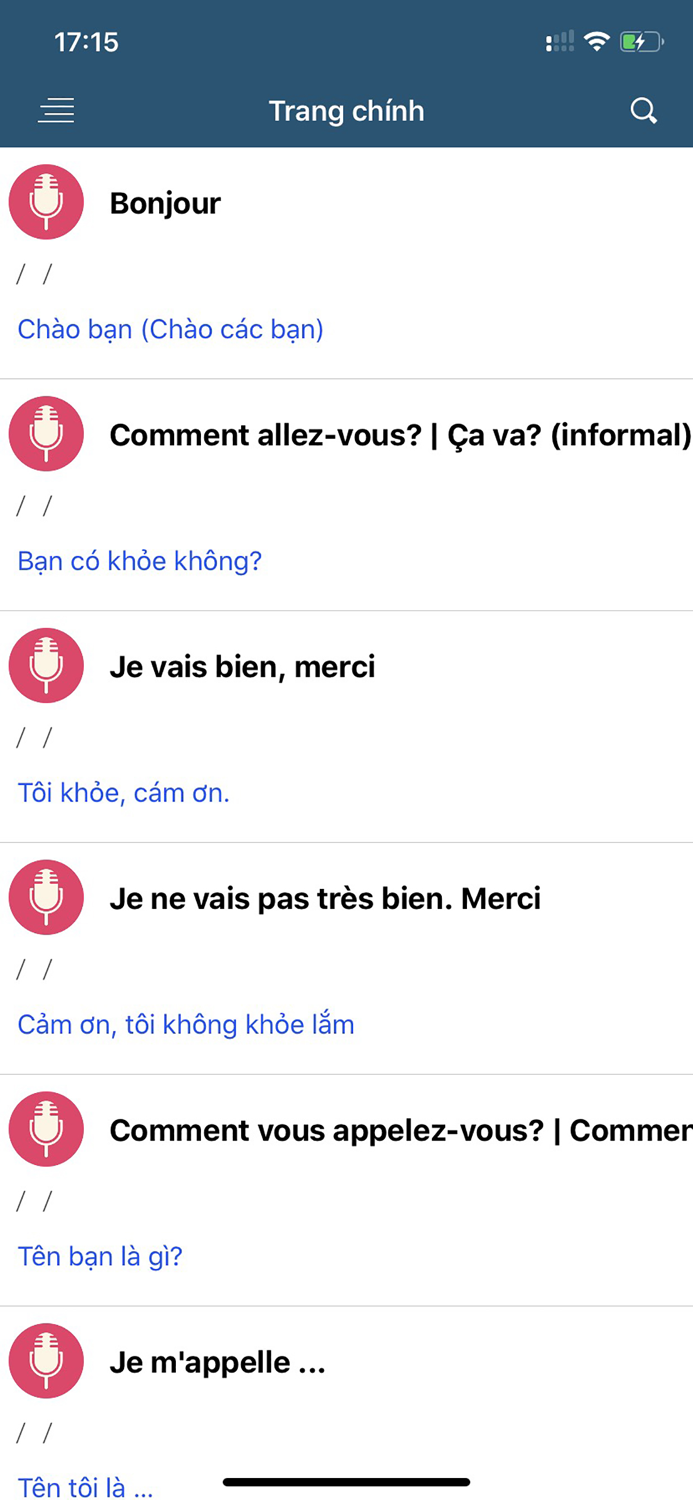
Task: Open translation "Chào bạn (Chào các bạn)"
Action: [x=170, y=329]
